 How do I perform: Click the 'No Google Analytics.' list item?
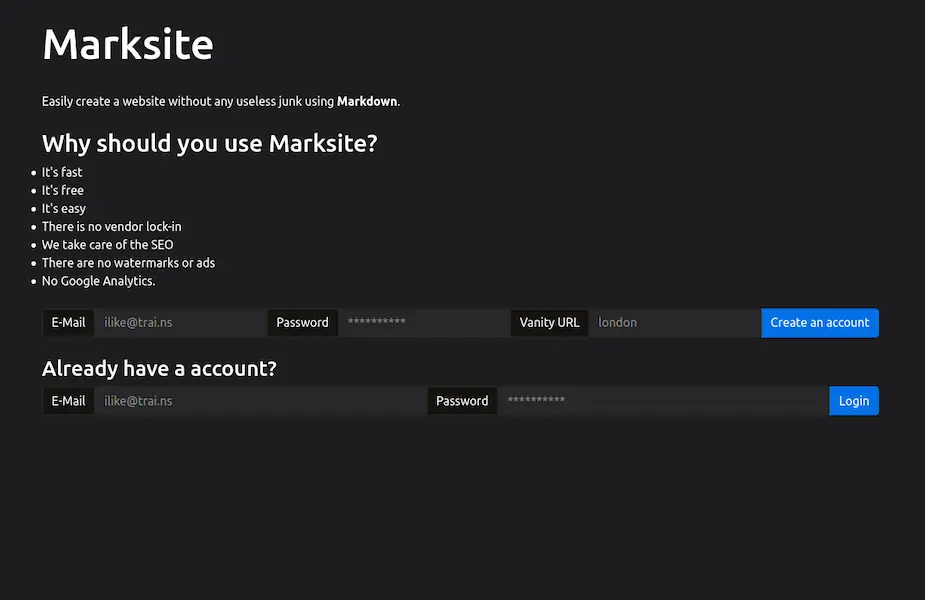[x=98, y=281]
